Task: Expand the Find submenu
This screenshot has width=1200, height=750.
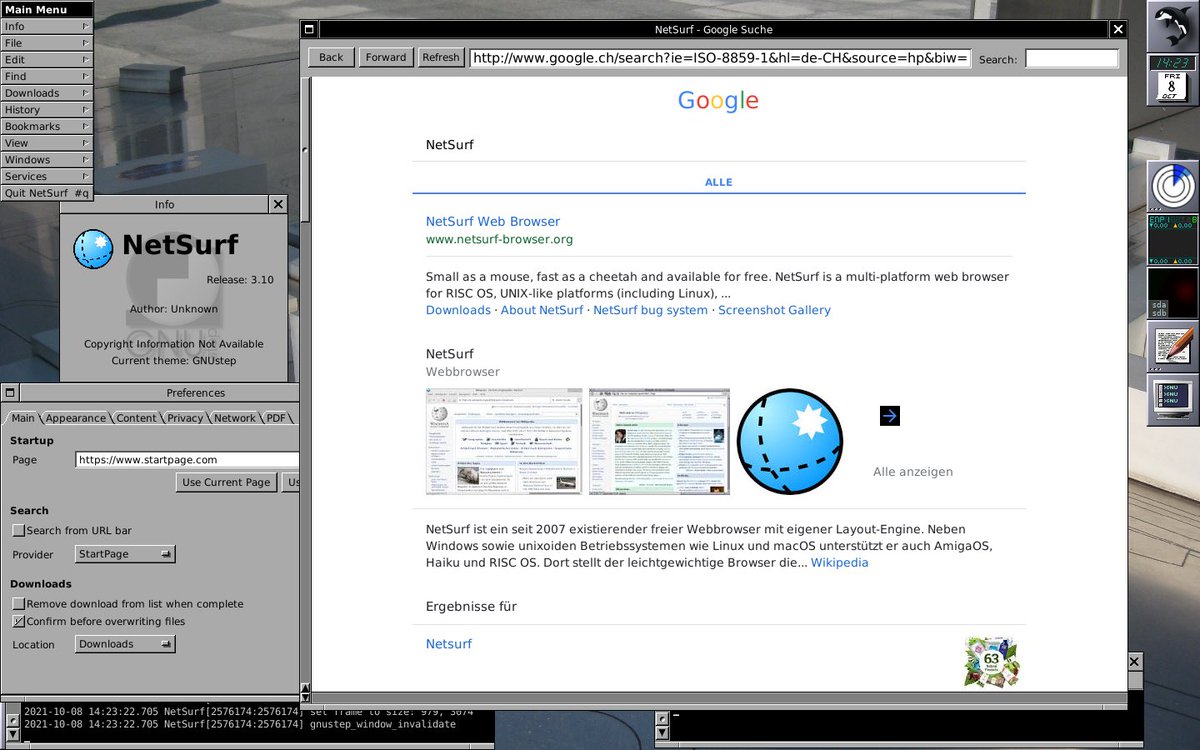Action: point(47,76)
